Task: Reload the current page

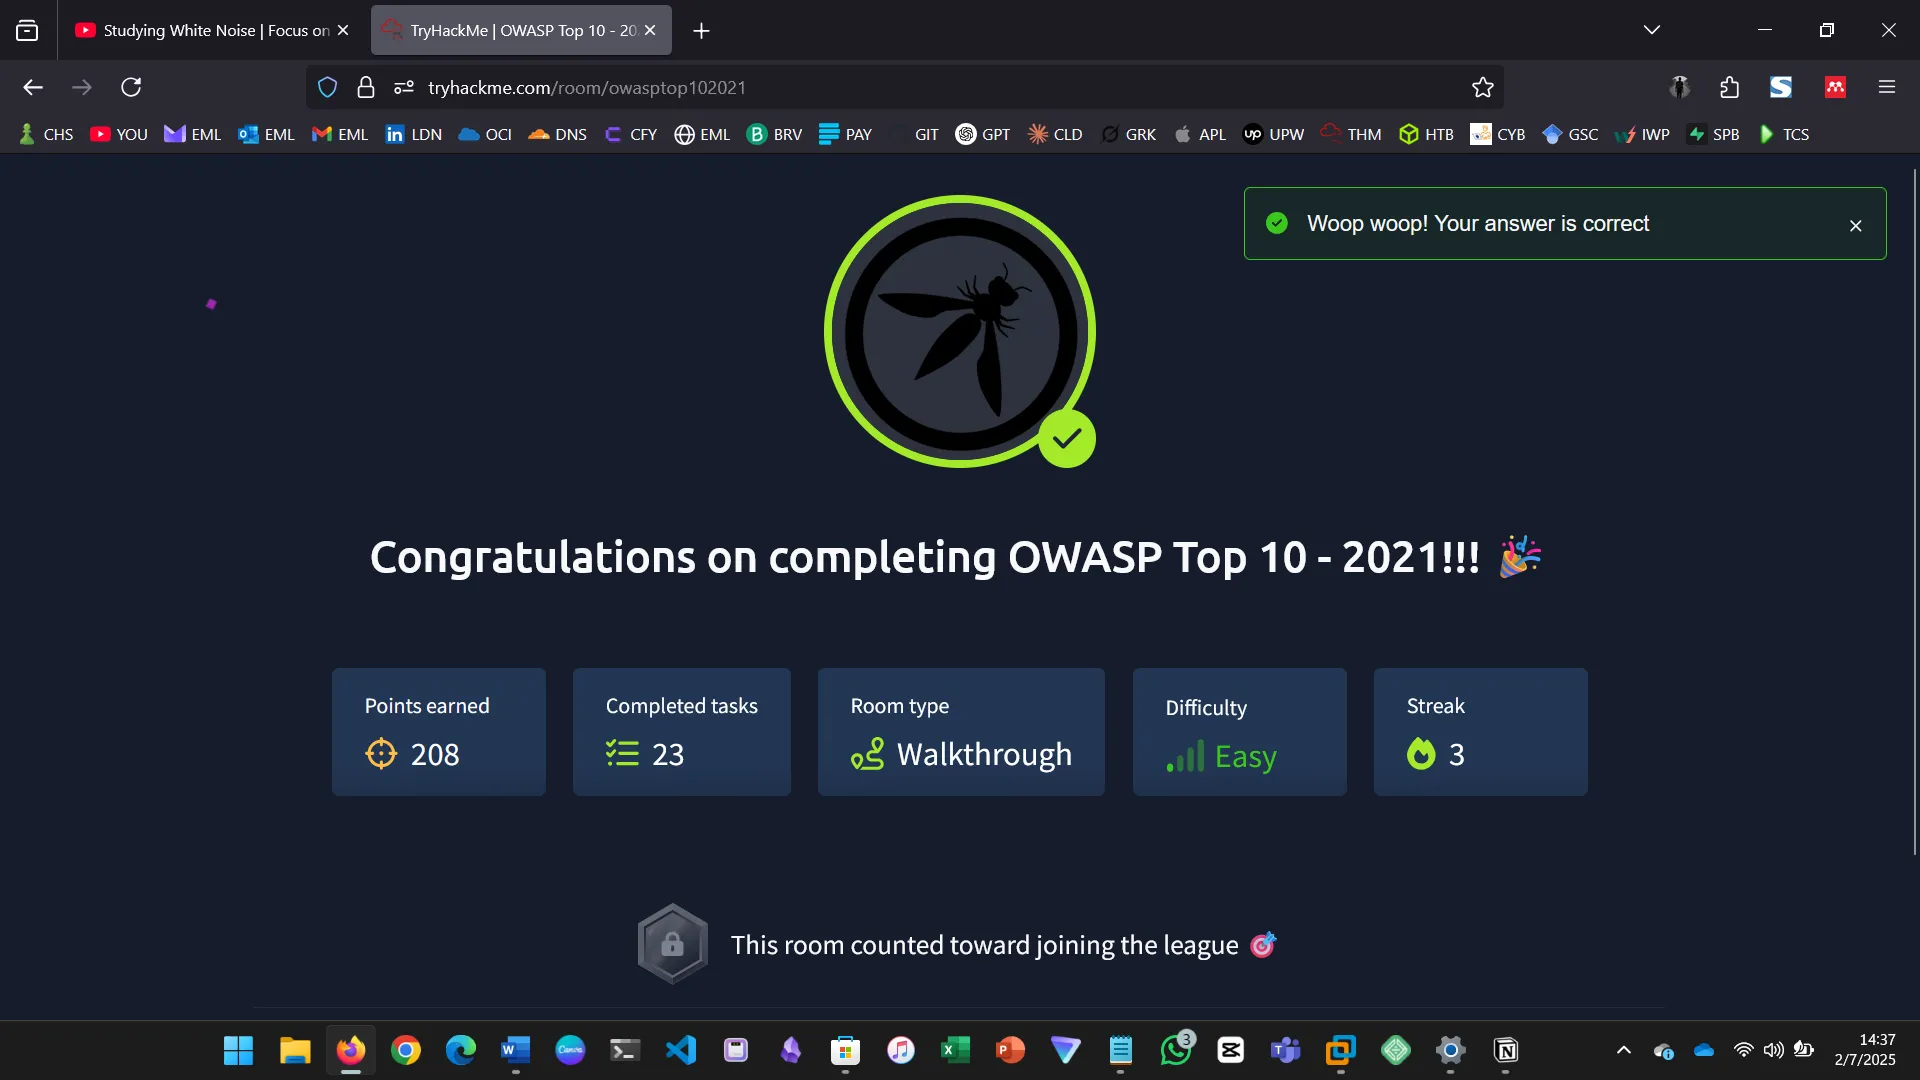Action: [x=131, y=87]
